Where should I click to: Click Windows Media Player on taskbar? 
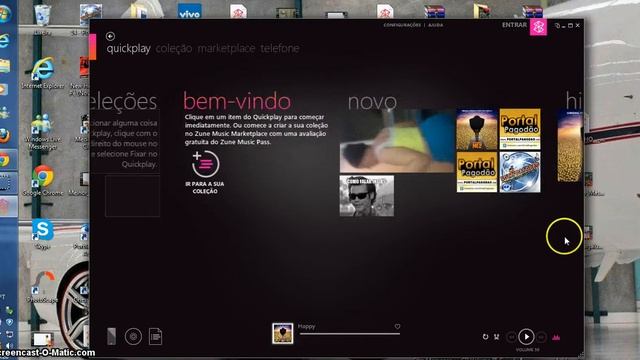pyautogui.click(x=3, y=89)
